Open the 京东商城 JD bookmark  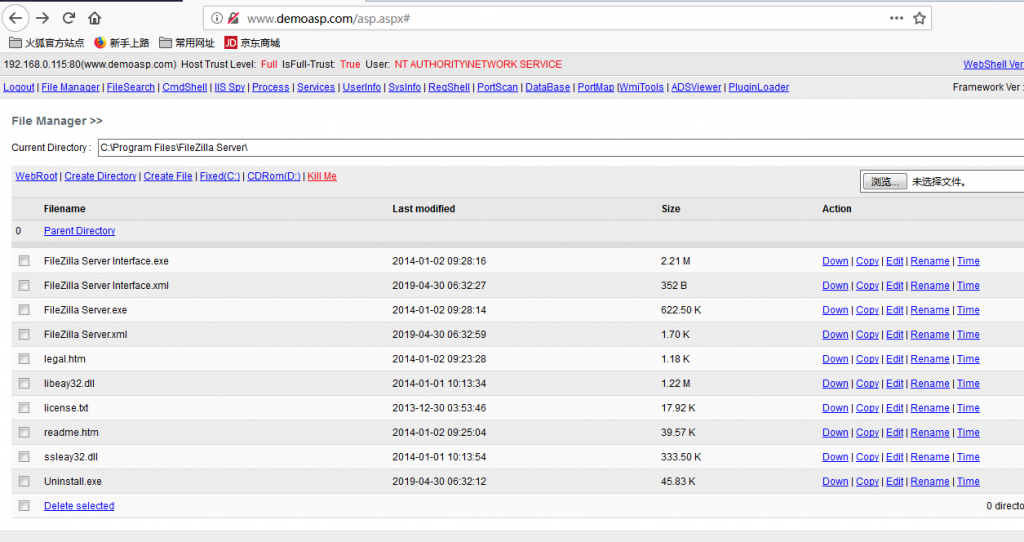pyautogui.click(x=252, y=43)
